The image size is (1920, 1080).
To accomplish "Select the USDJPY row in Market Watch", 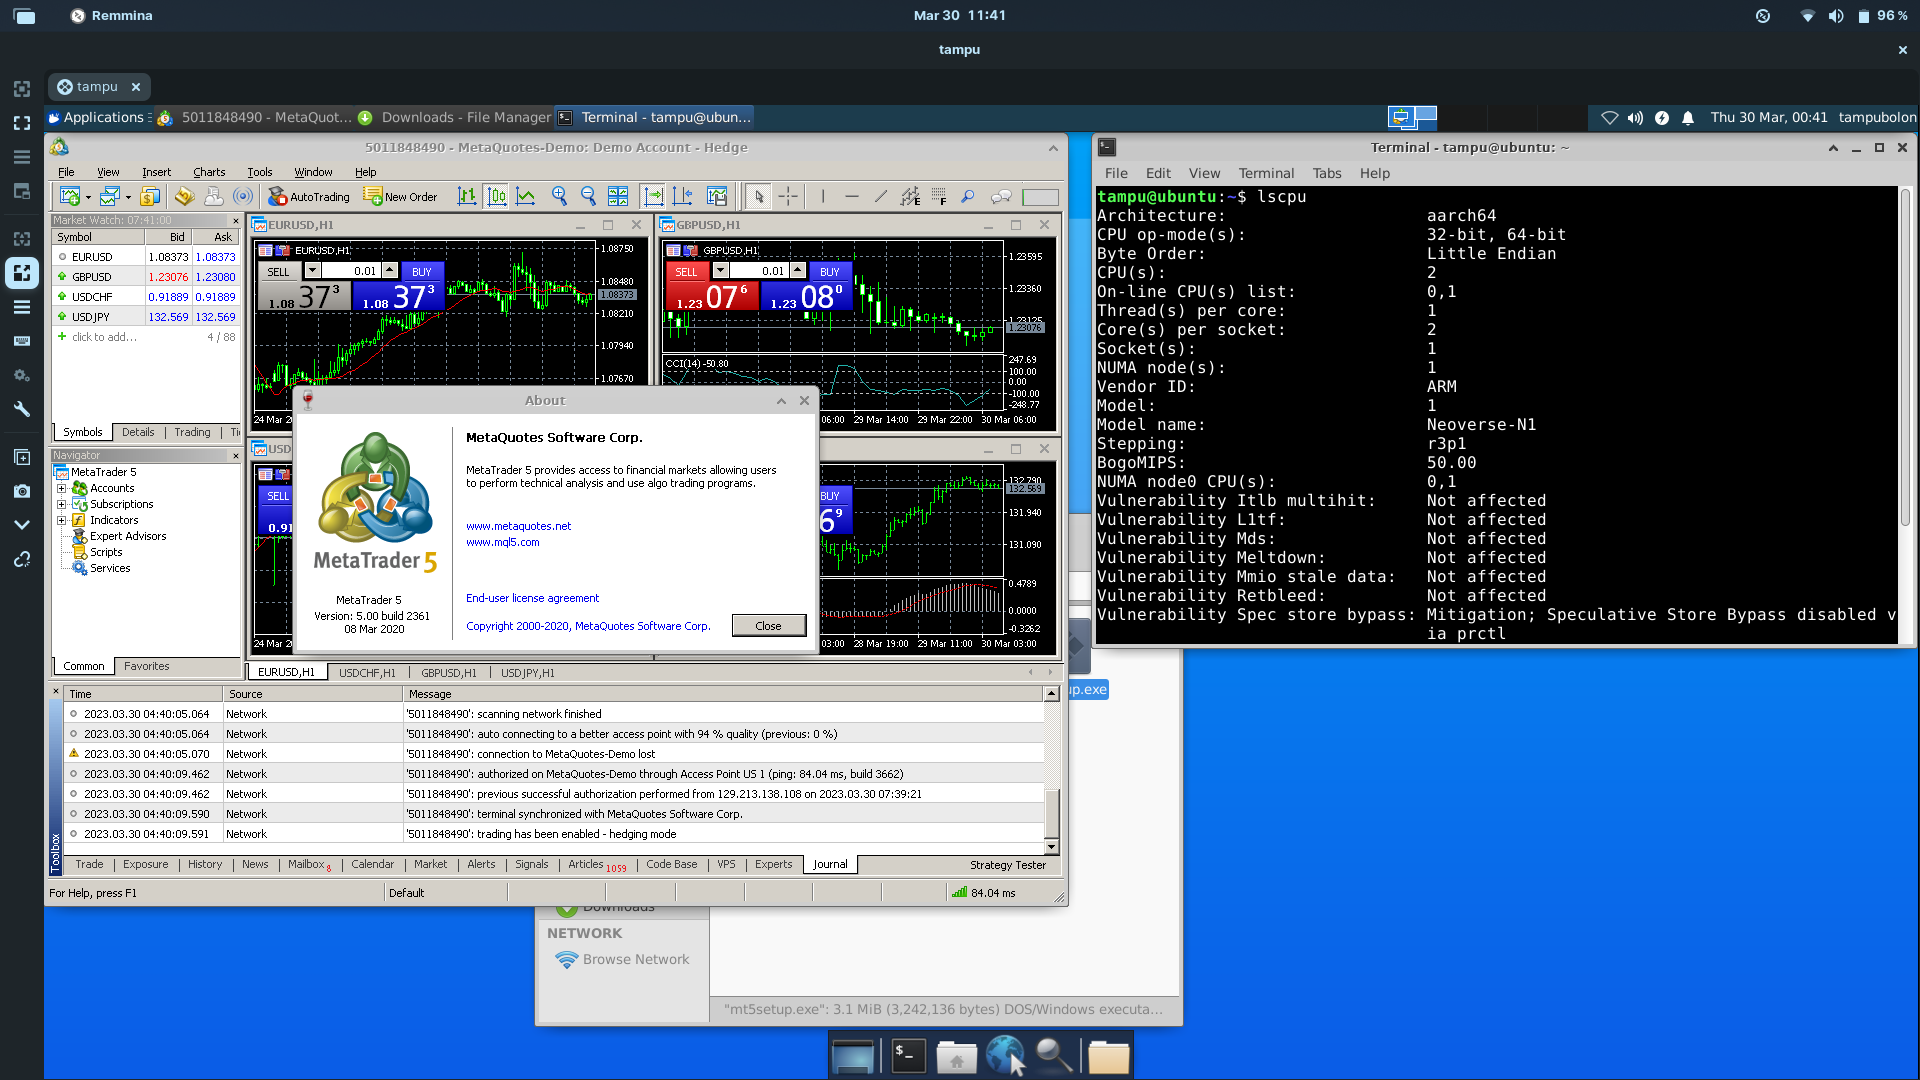I will (146, 317).
